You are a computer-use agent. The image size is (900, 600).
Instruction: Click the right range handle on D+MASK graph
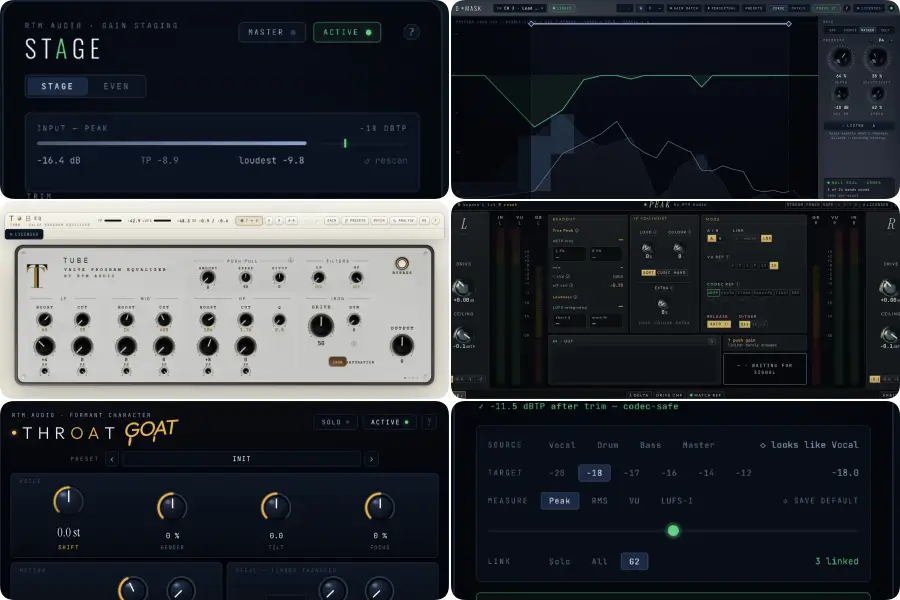(789, 24)
